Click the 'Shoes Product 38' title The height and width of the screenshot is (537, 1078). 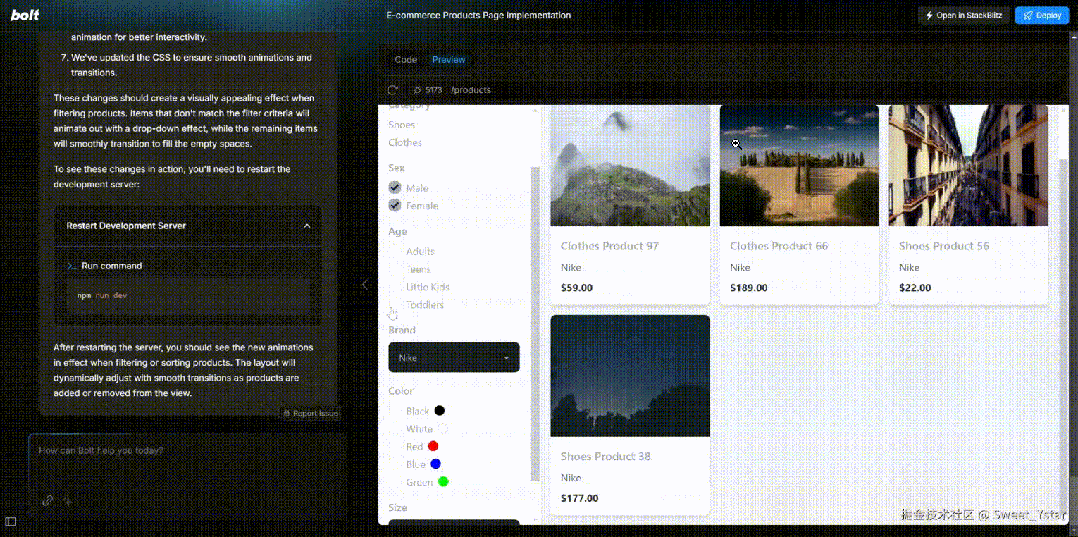[x=606, y=457]
